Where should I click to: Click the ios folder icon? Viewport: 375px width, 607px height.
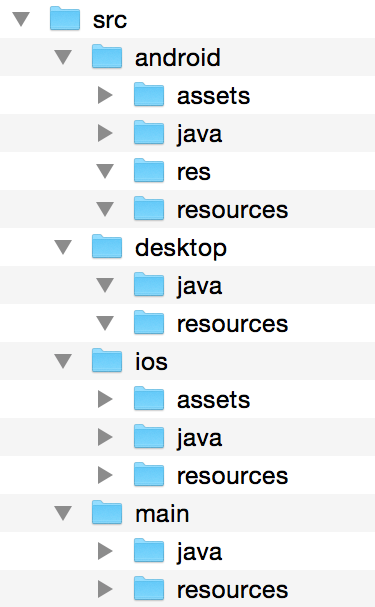[107, 360]
